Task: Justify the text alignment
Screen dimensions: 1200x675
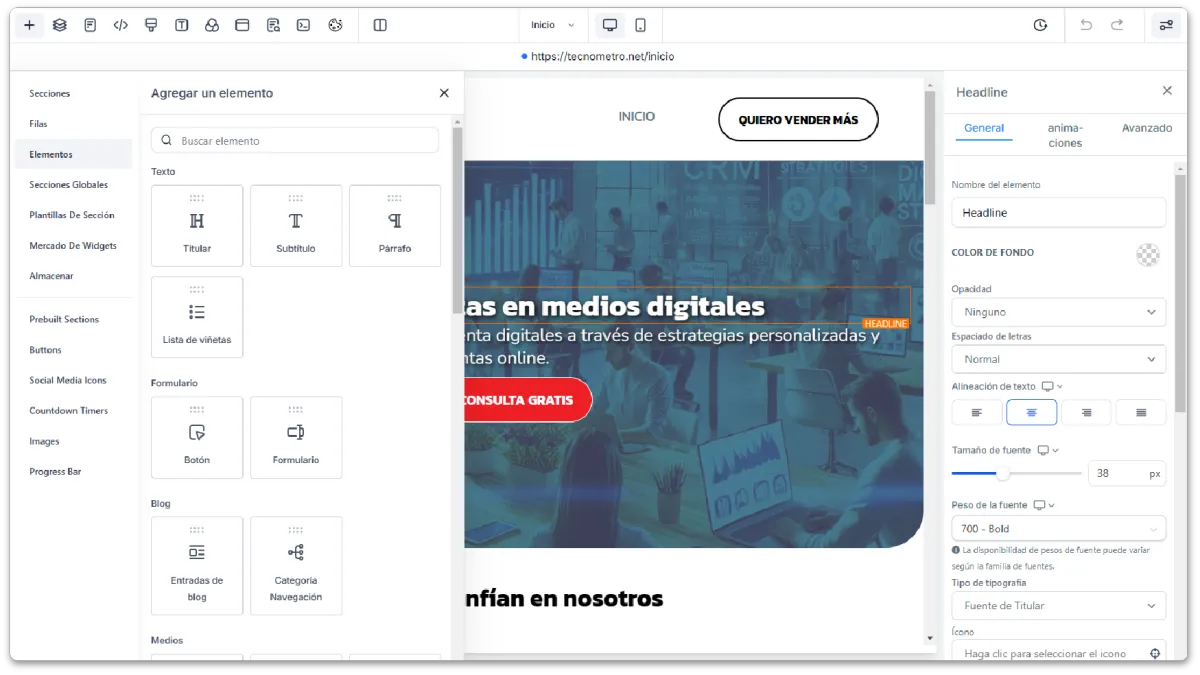Action: click(x=1141, y=412)
